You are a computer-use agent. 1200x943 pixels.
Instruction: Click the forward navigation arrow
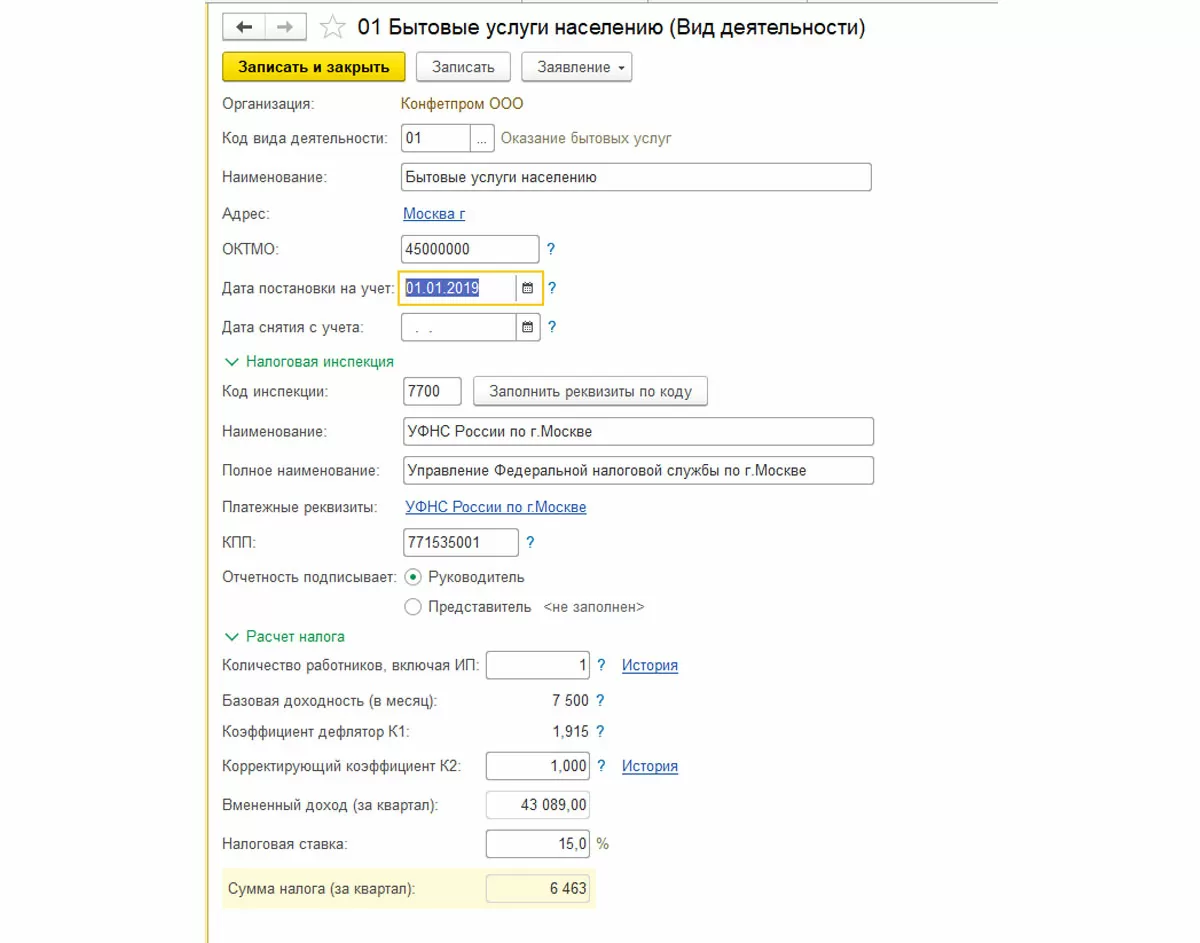pyautogui.click(x=284, y=27)
